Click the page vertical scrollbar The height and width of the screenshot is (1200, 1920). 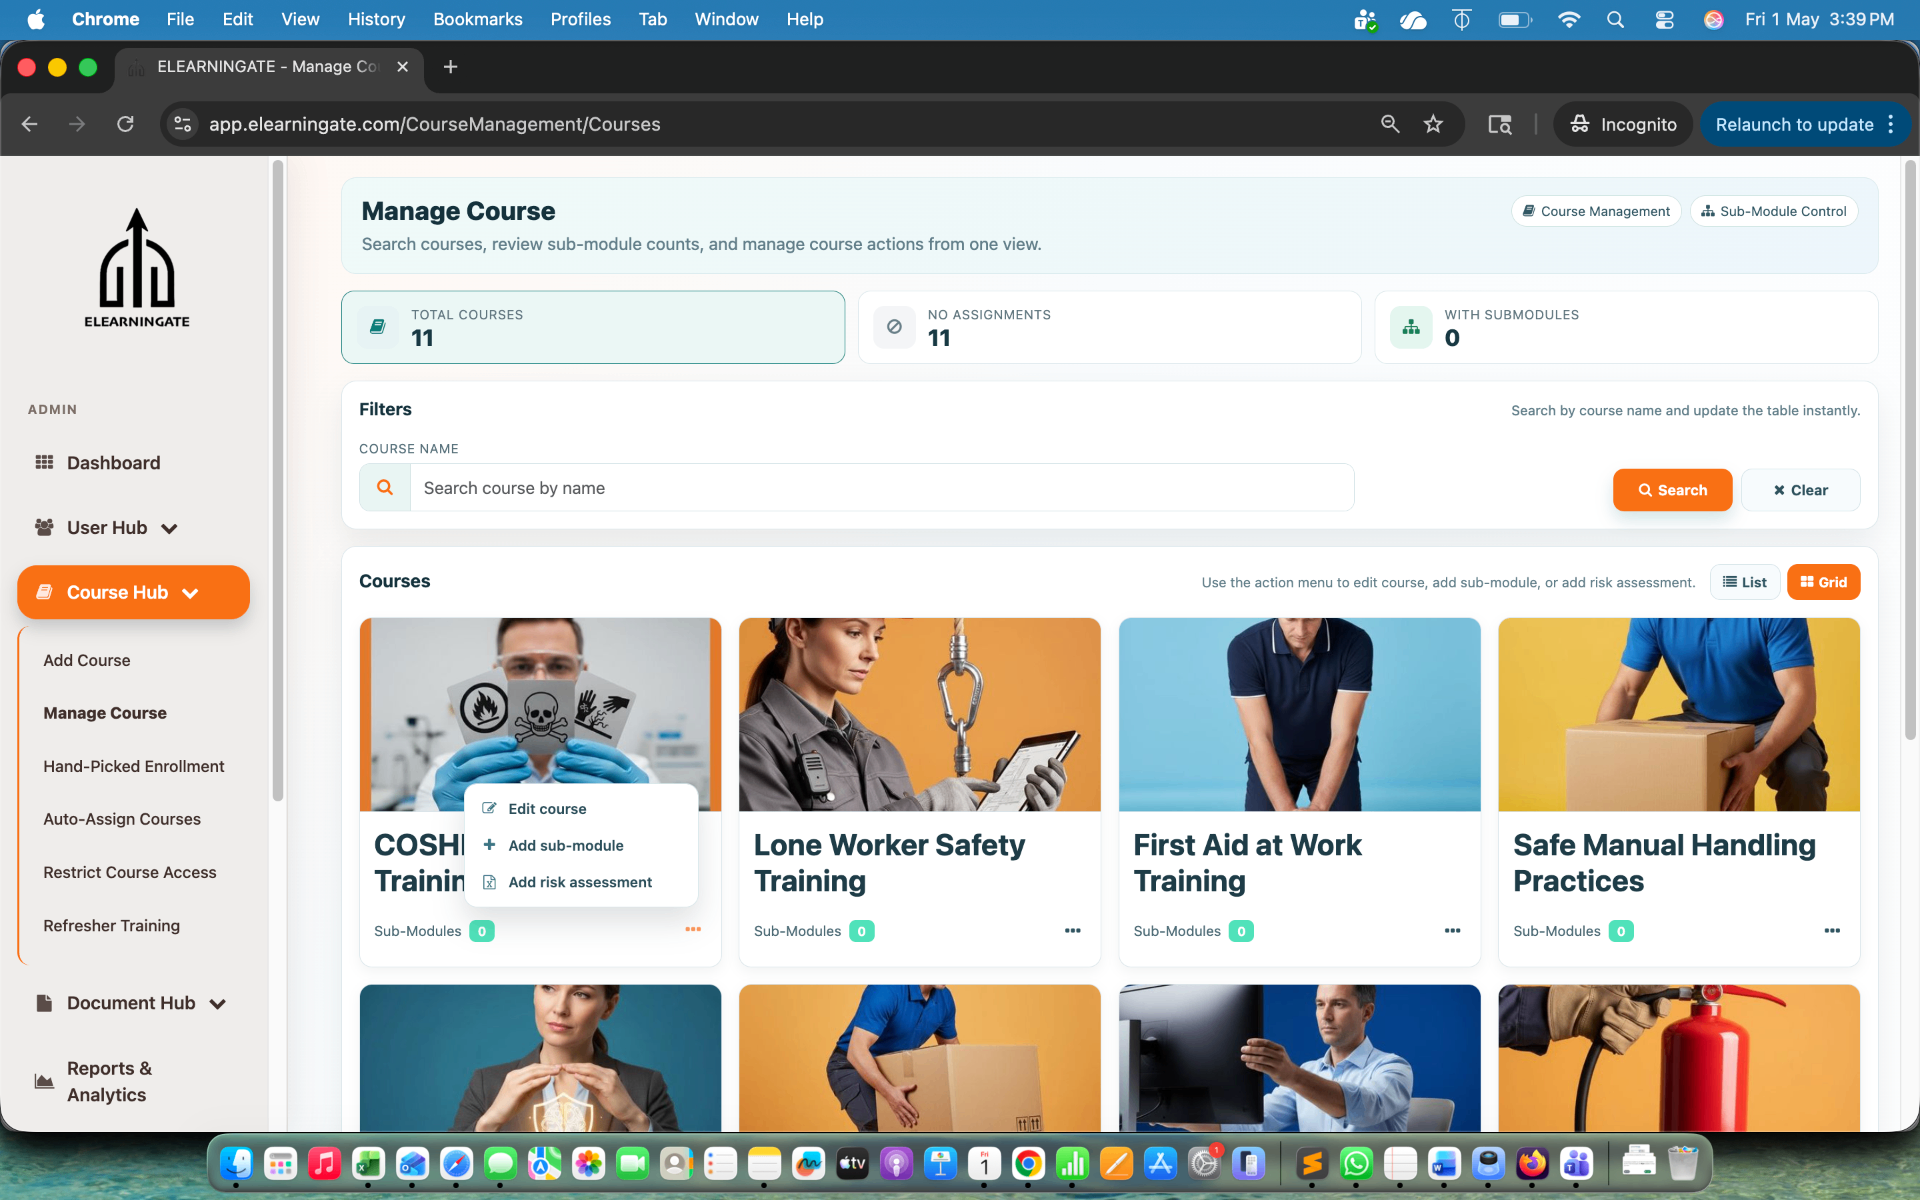[1911, 450]
